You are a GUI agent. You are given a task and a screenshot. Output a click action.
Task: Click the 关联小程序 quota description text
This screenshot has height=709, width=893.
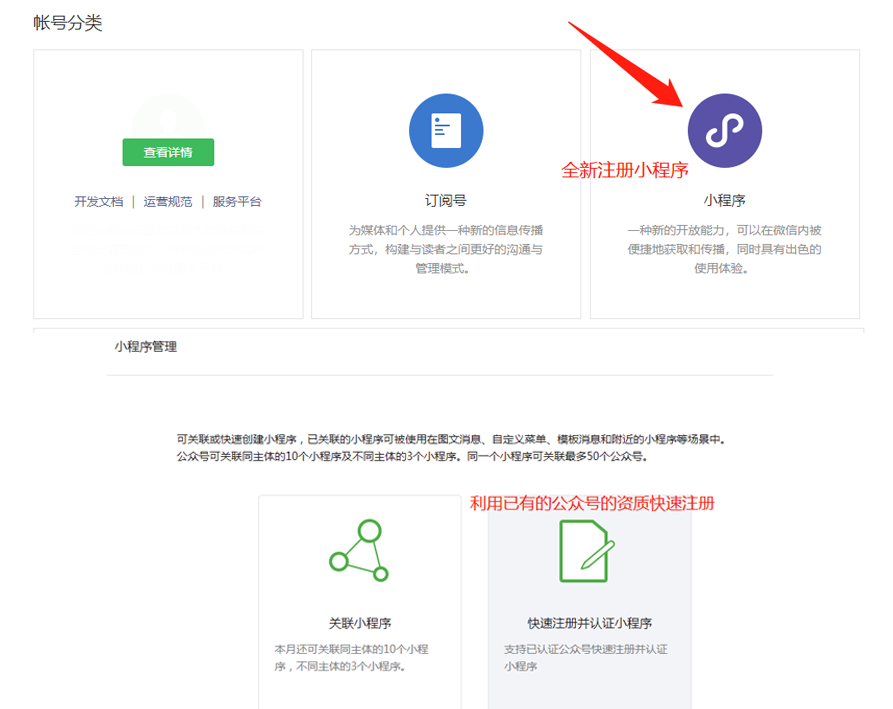[352, 657]
